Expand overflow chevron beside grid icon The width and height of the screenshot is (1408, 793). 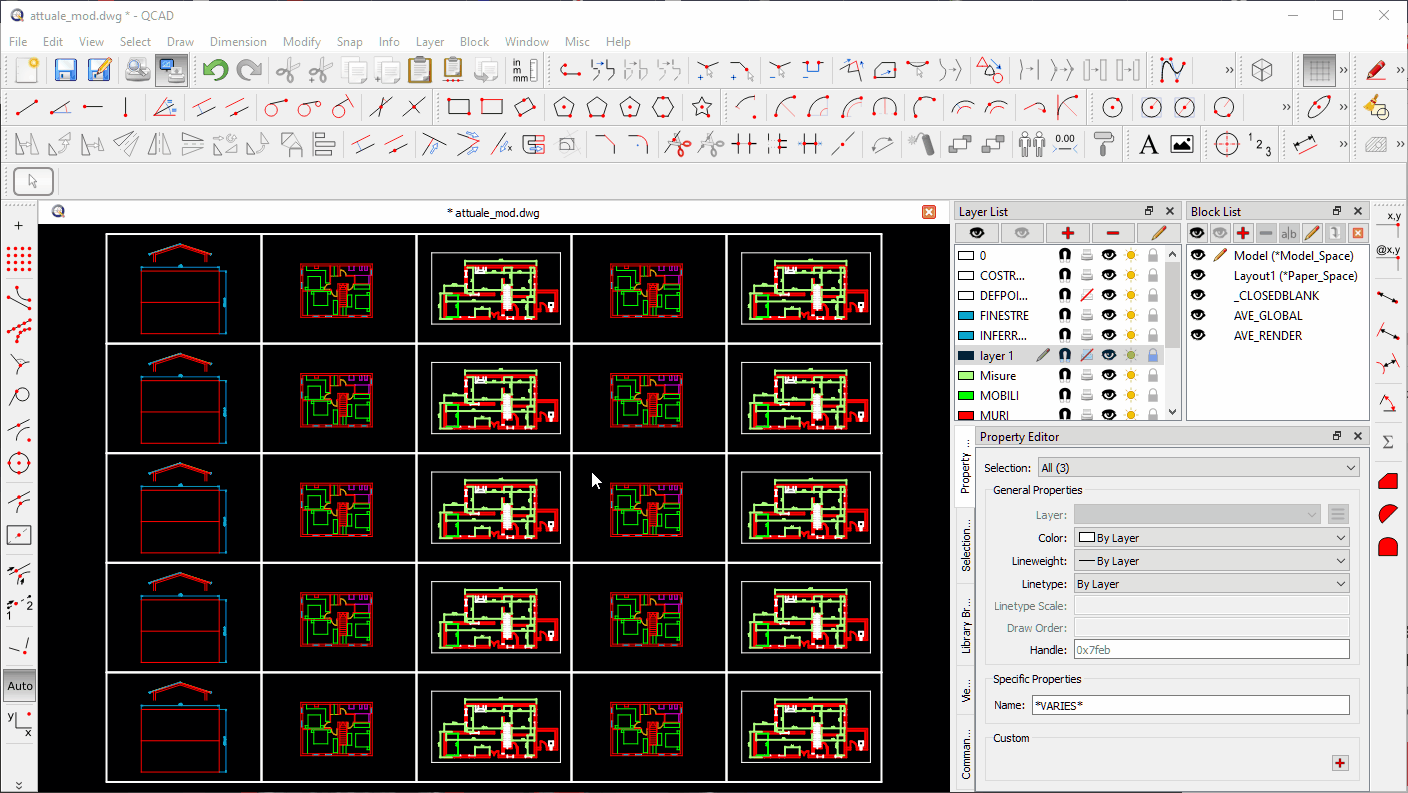point(1345,70)
